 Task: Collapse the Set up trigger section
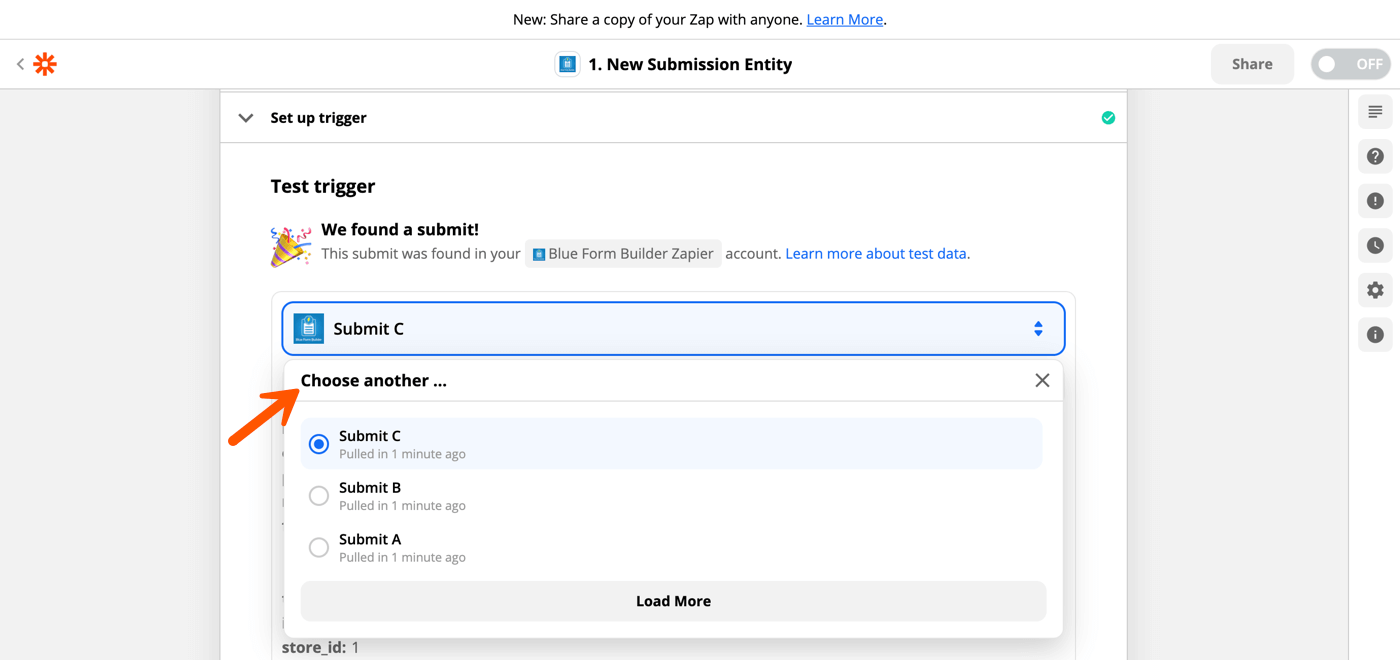click(245, 117)
